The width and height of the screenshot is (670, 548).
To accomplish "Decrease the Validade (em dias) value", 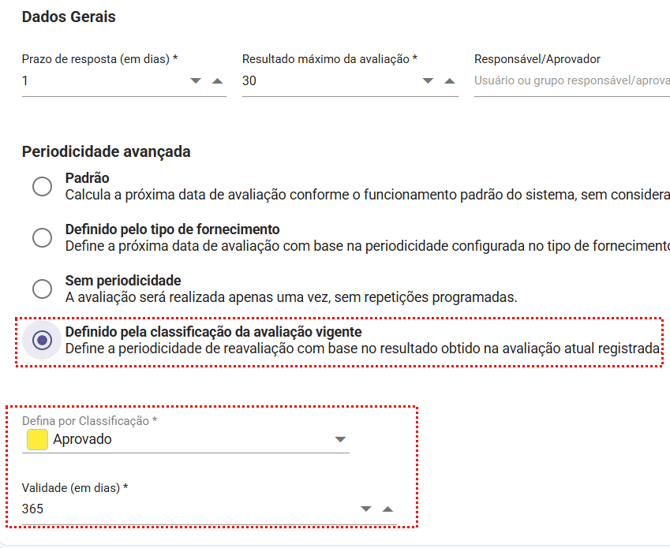I will 366,508.
